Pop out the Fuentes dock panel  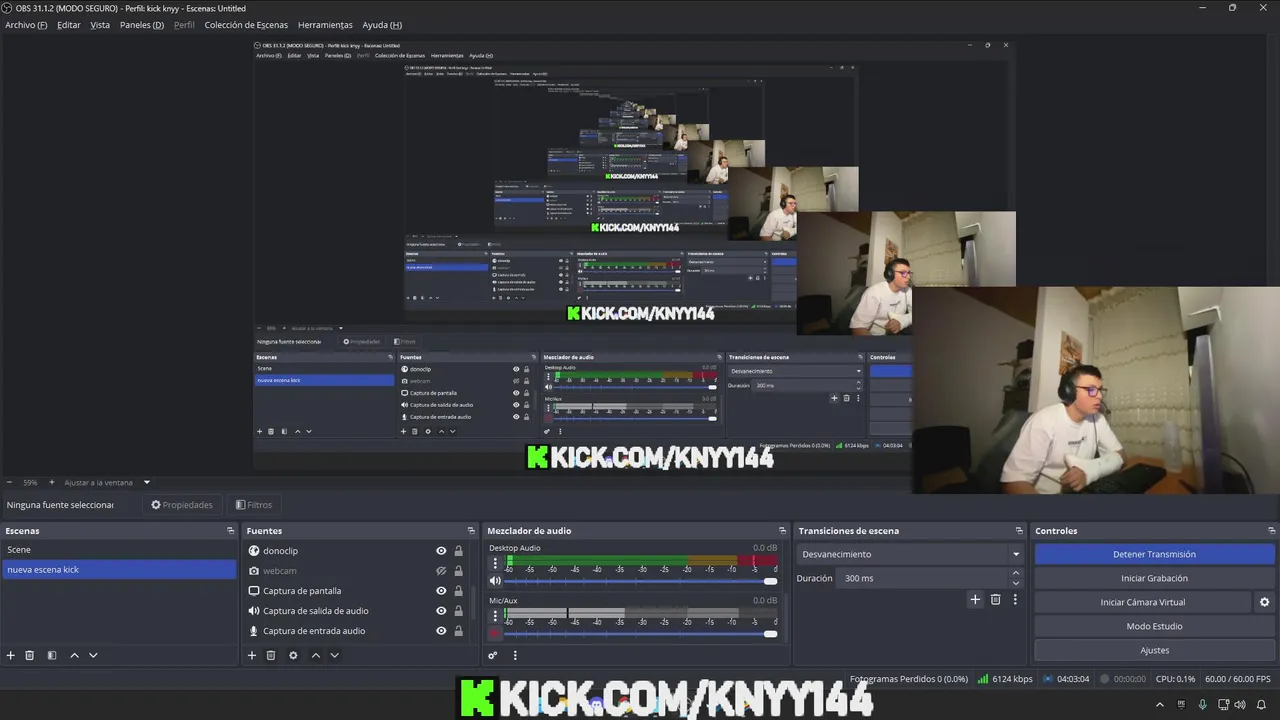tap(471, 531)
